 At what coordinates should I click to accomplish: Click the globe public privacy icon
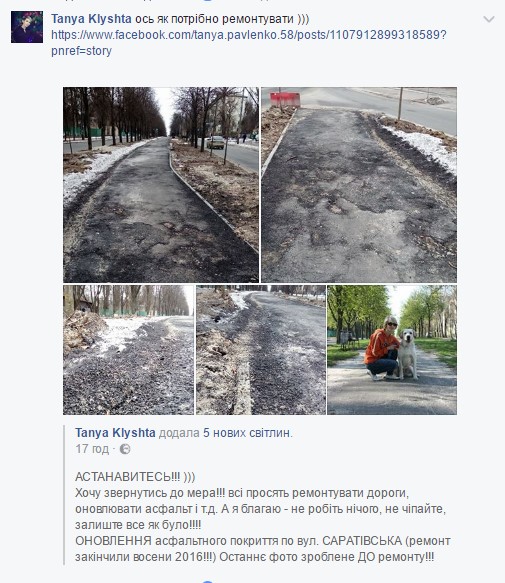125,449
